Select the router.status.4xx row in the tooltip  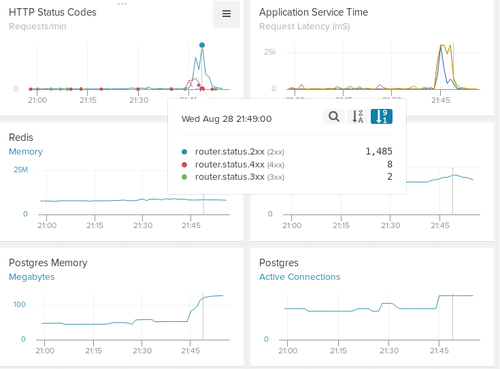287,164
